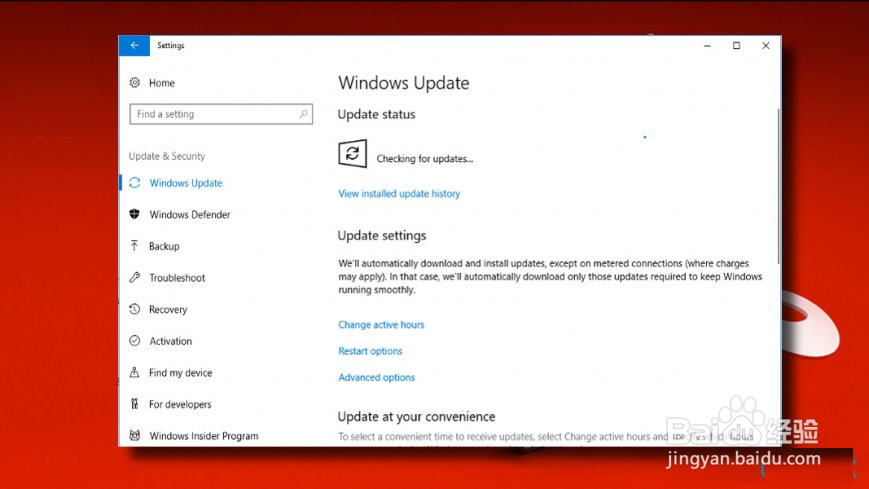Click the Windows Insider Program icon
The height and width of the screenshot is (489, 869).
click(135, 435)
